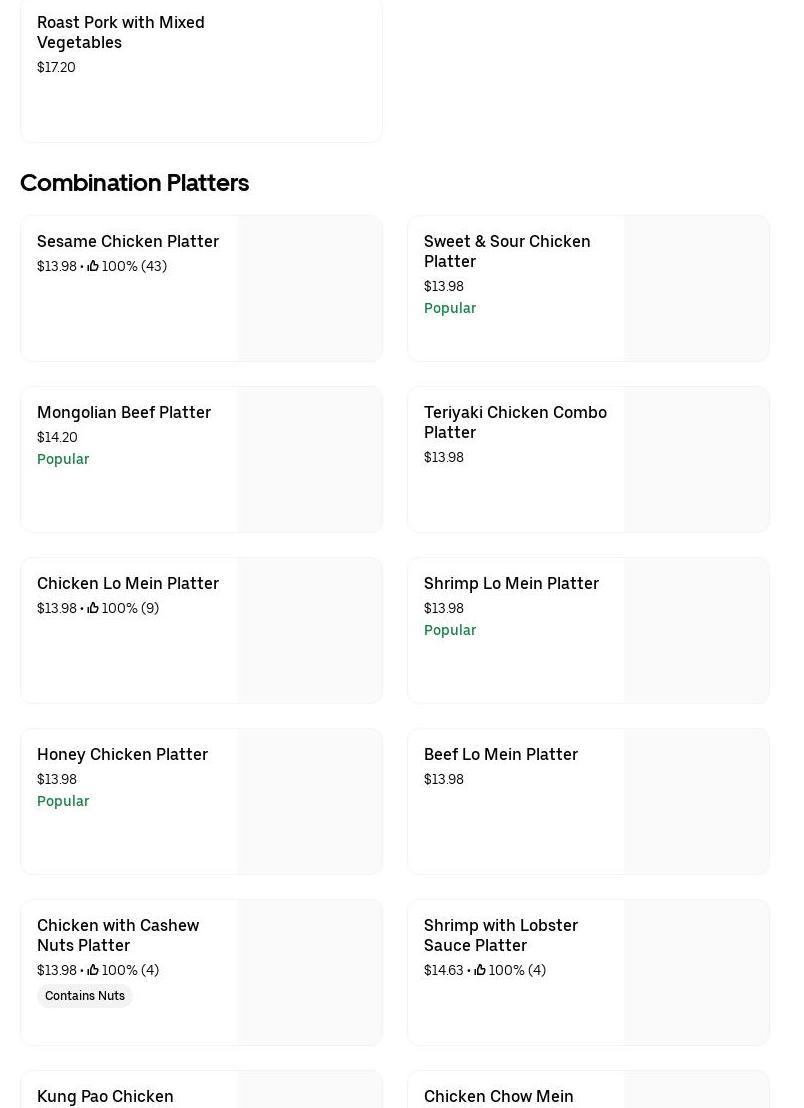The width and height of the screenshot is (804, 1108).
Task: Click thumbs-up icon on Sesame Chicken Platter
Action: click(93, 266)
